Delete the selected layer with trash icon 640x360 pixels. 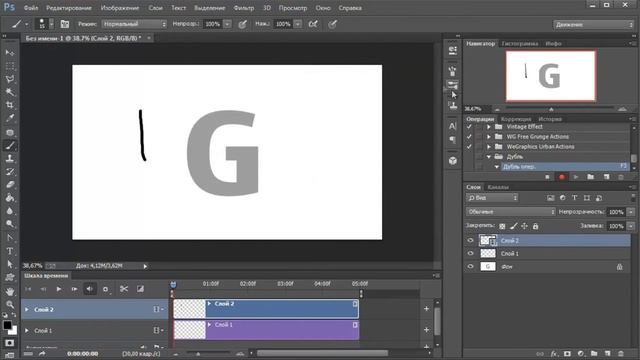[x=621, y=353]
